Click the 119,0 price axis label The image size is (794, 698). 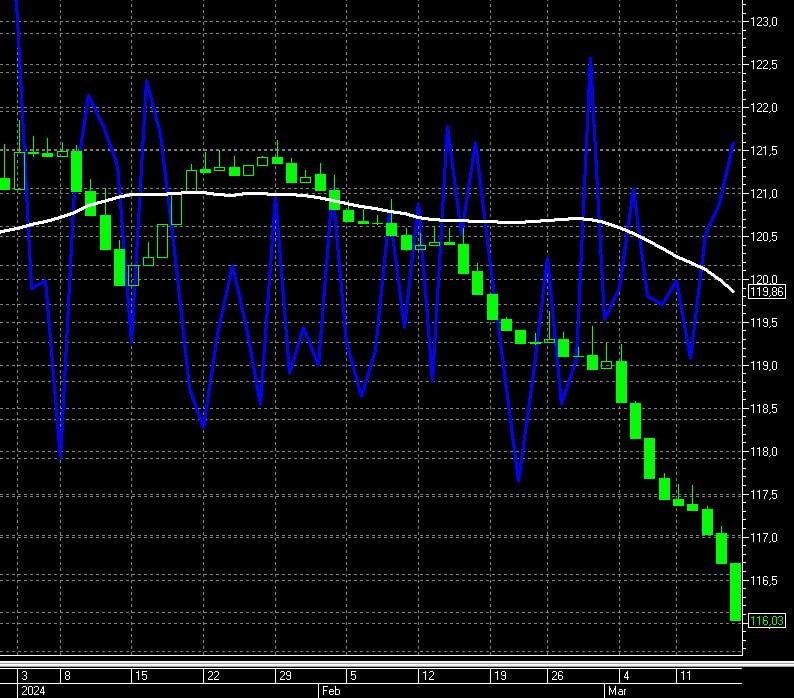[764, 366]
